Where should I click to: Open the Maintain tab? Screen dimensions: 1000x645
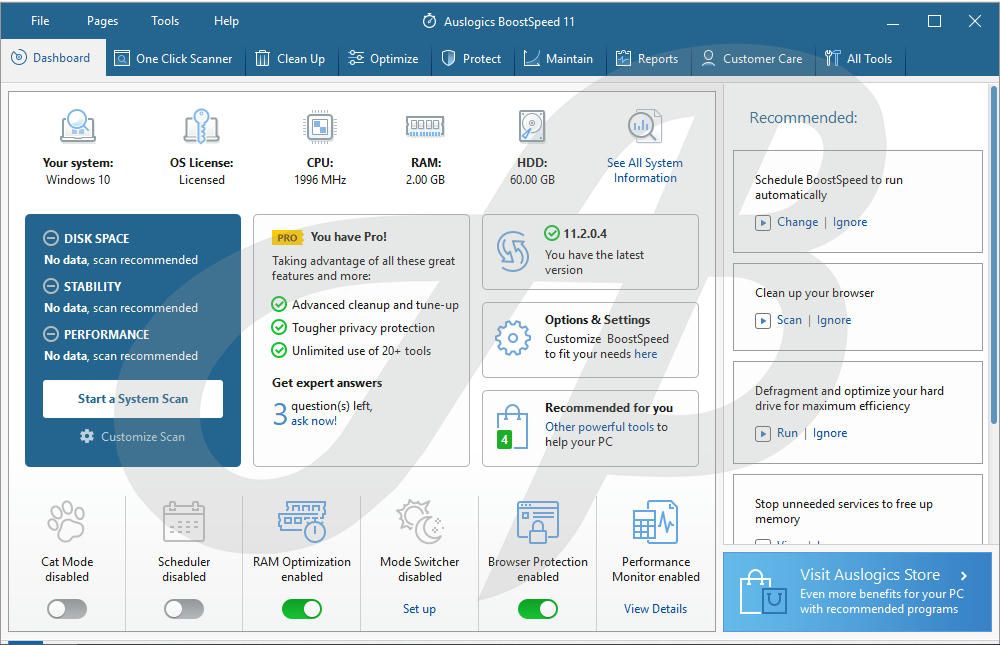(559, 59)
